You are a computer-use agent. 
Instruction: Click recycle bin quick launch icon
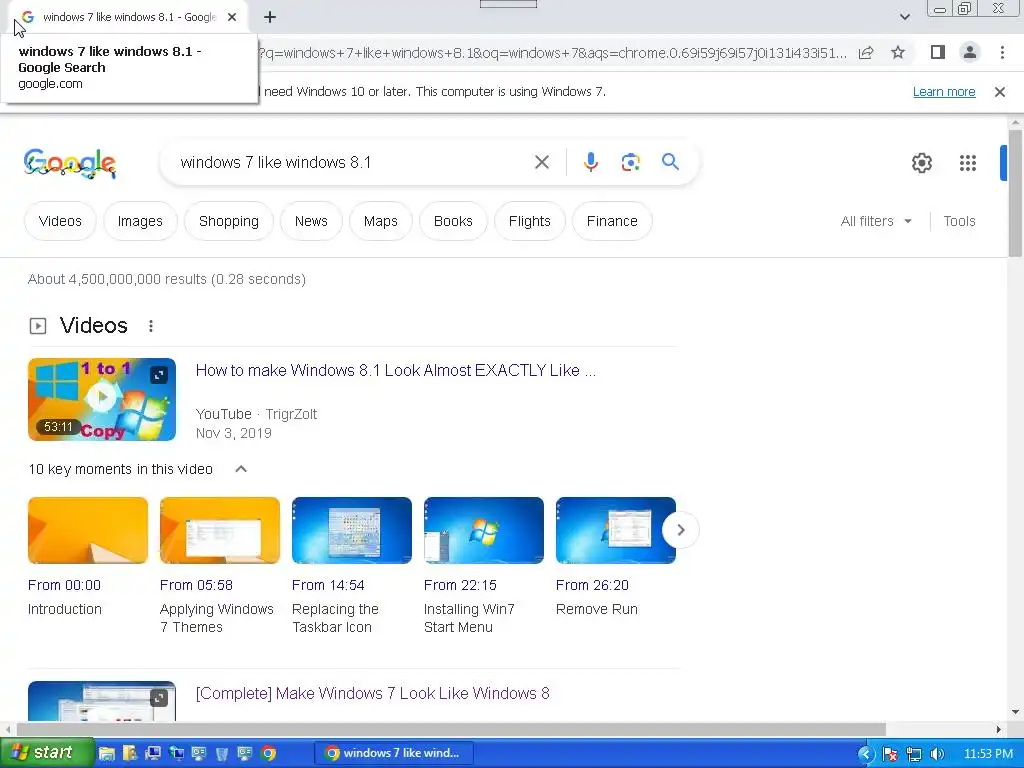(221, 754)
